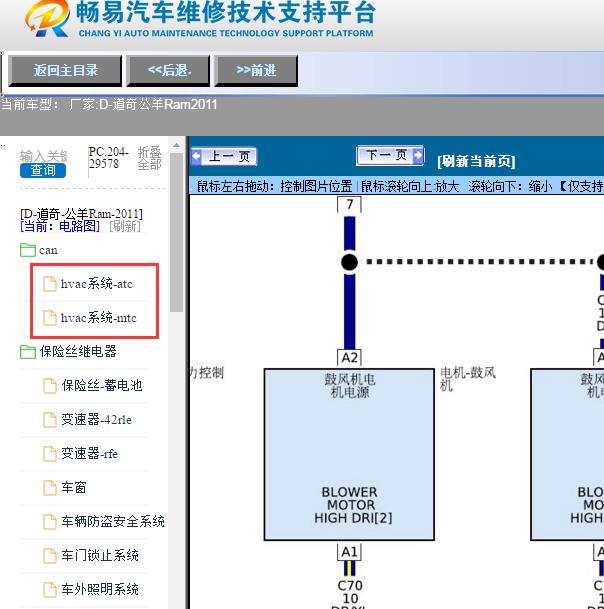Click 刷新当前页 refresh link
Viewport: 604px width, 609px height.
(476, 161)
